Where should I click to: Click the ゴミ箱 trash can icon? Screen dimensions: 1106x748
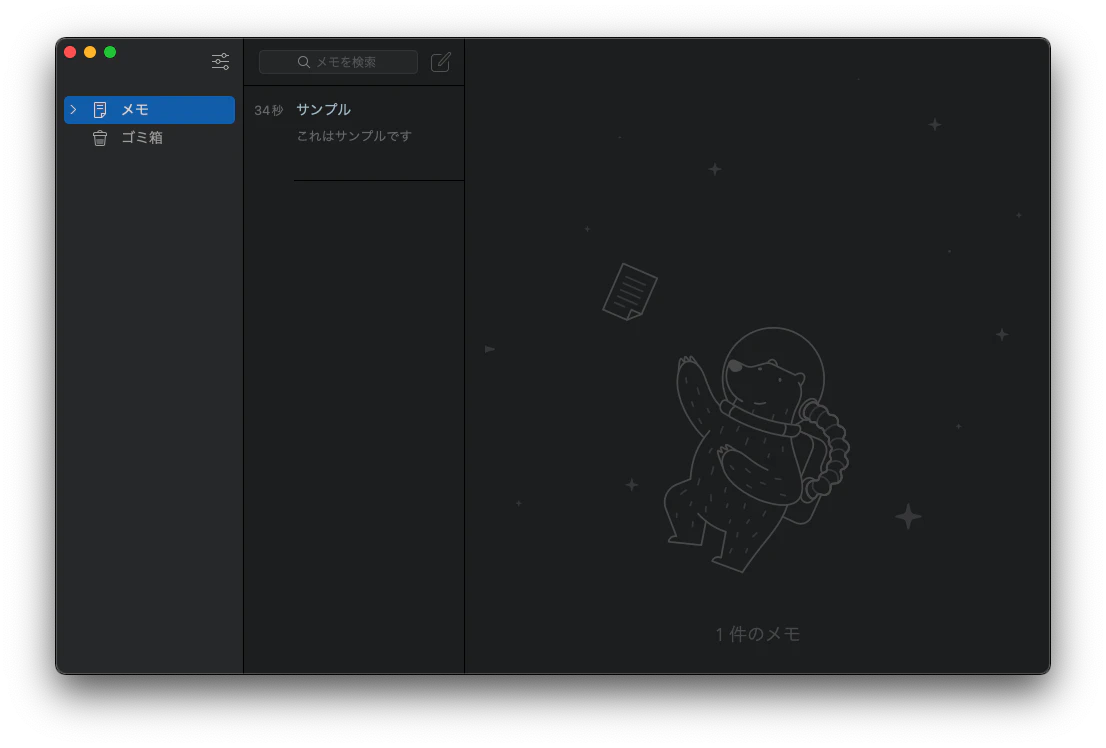coord(100,138)
